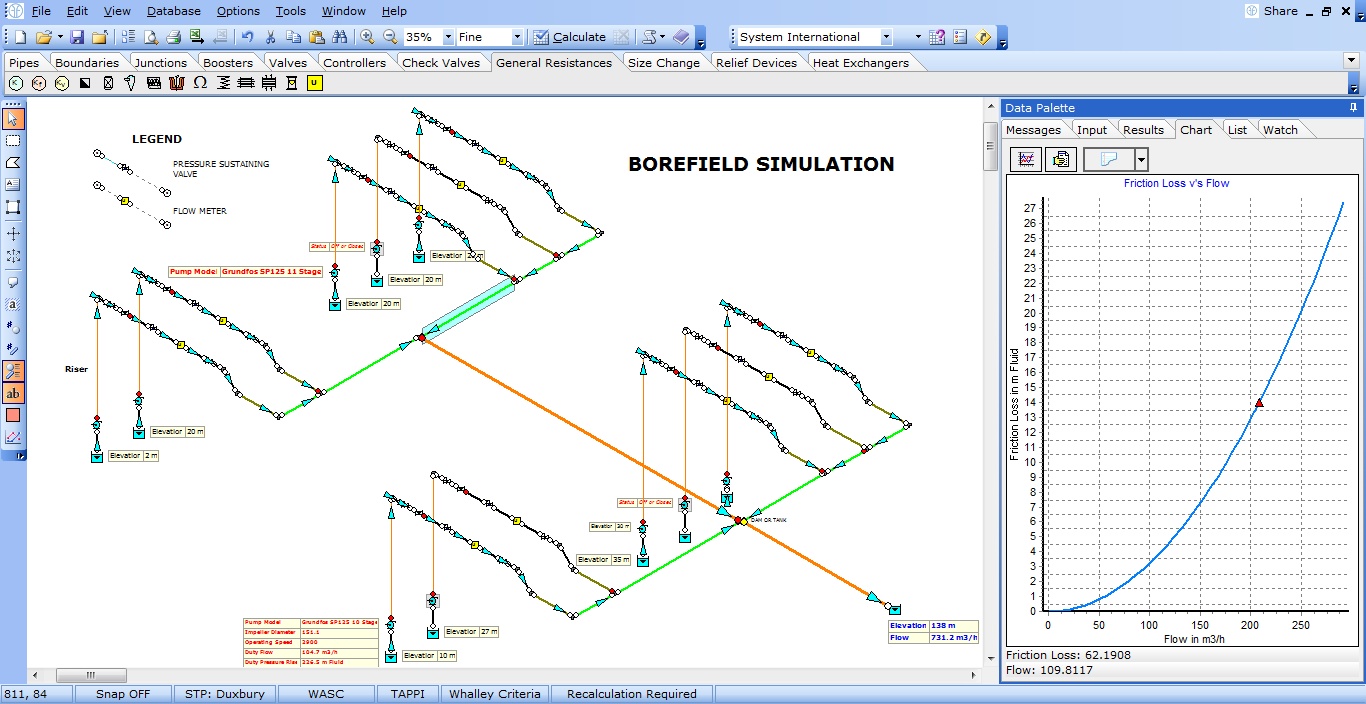Click the Zoom In magnifier
Screen dimensions: 1366x704
tap(367, 37)
